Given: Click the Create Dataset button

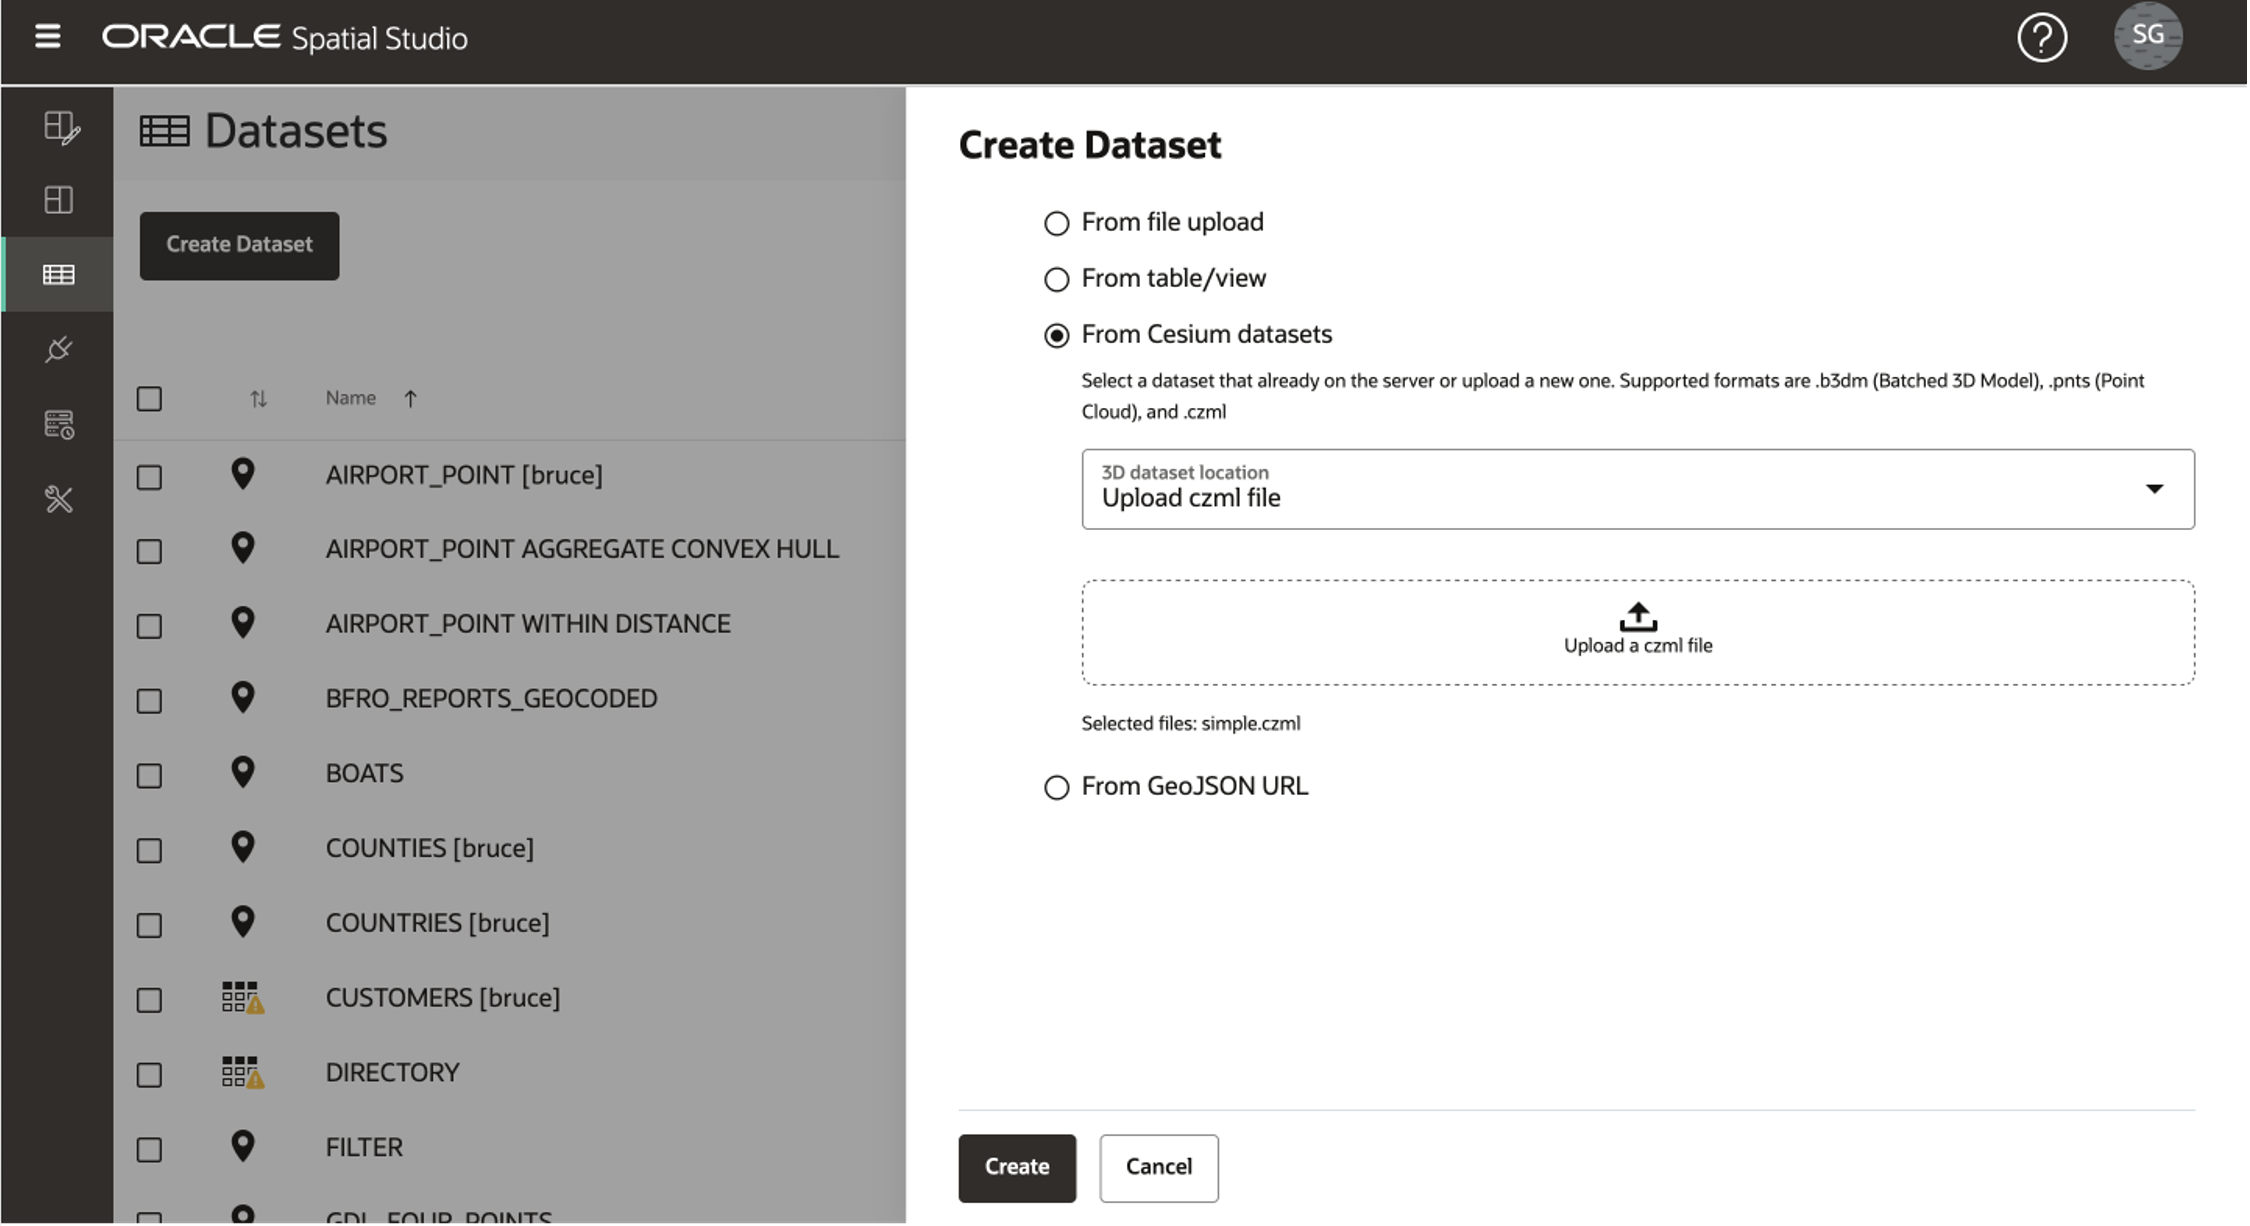Looking at the screenshot, I should 239,245.
